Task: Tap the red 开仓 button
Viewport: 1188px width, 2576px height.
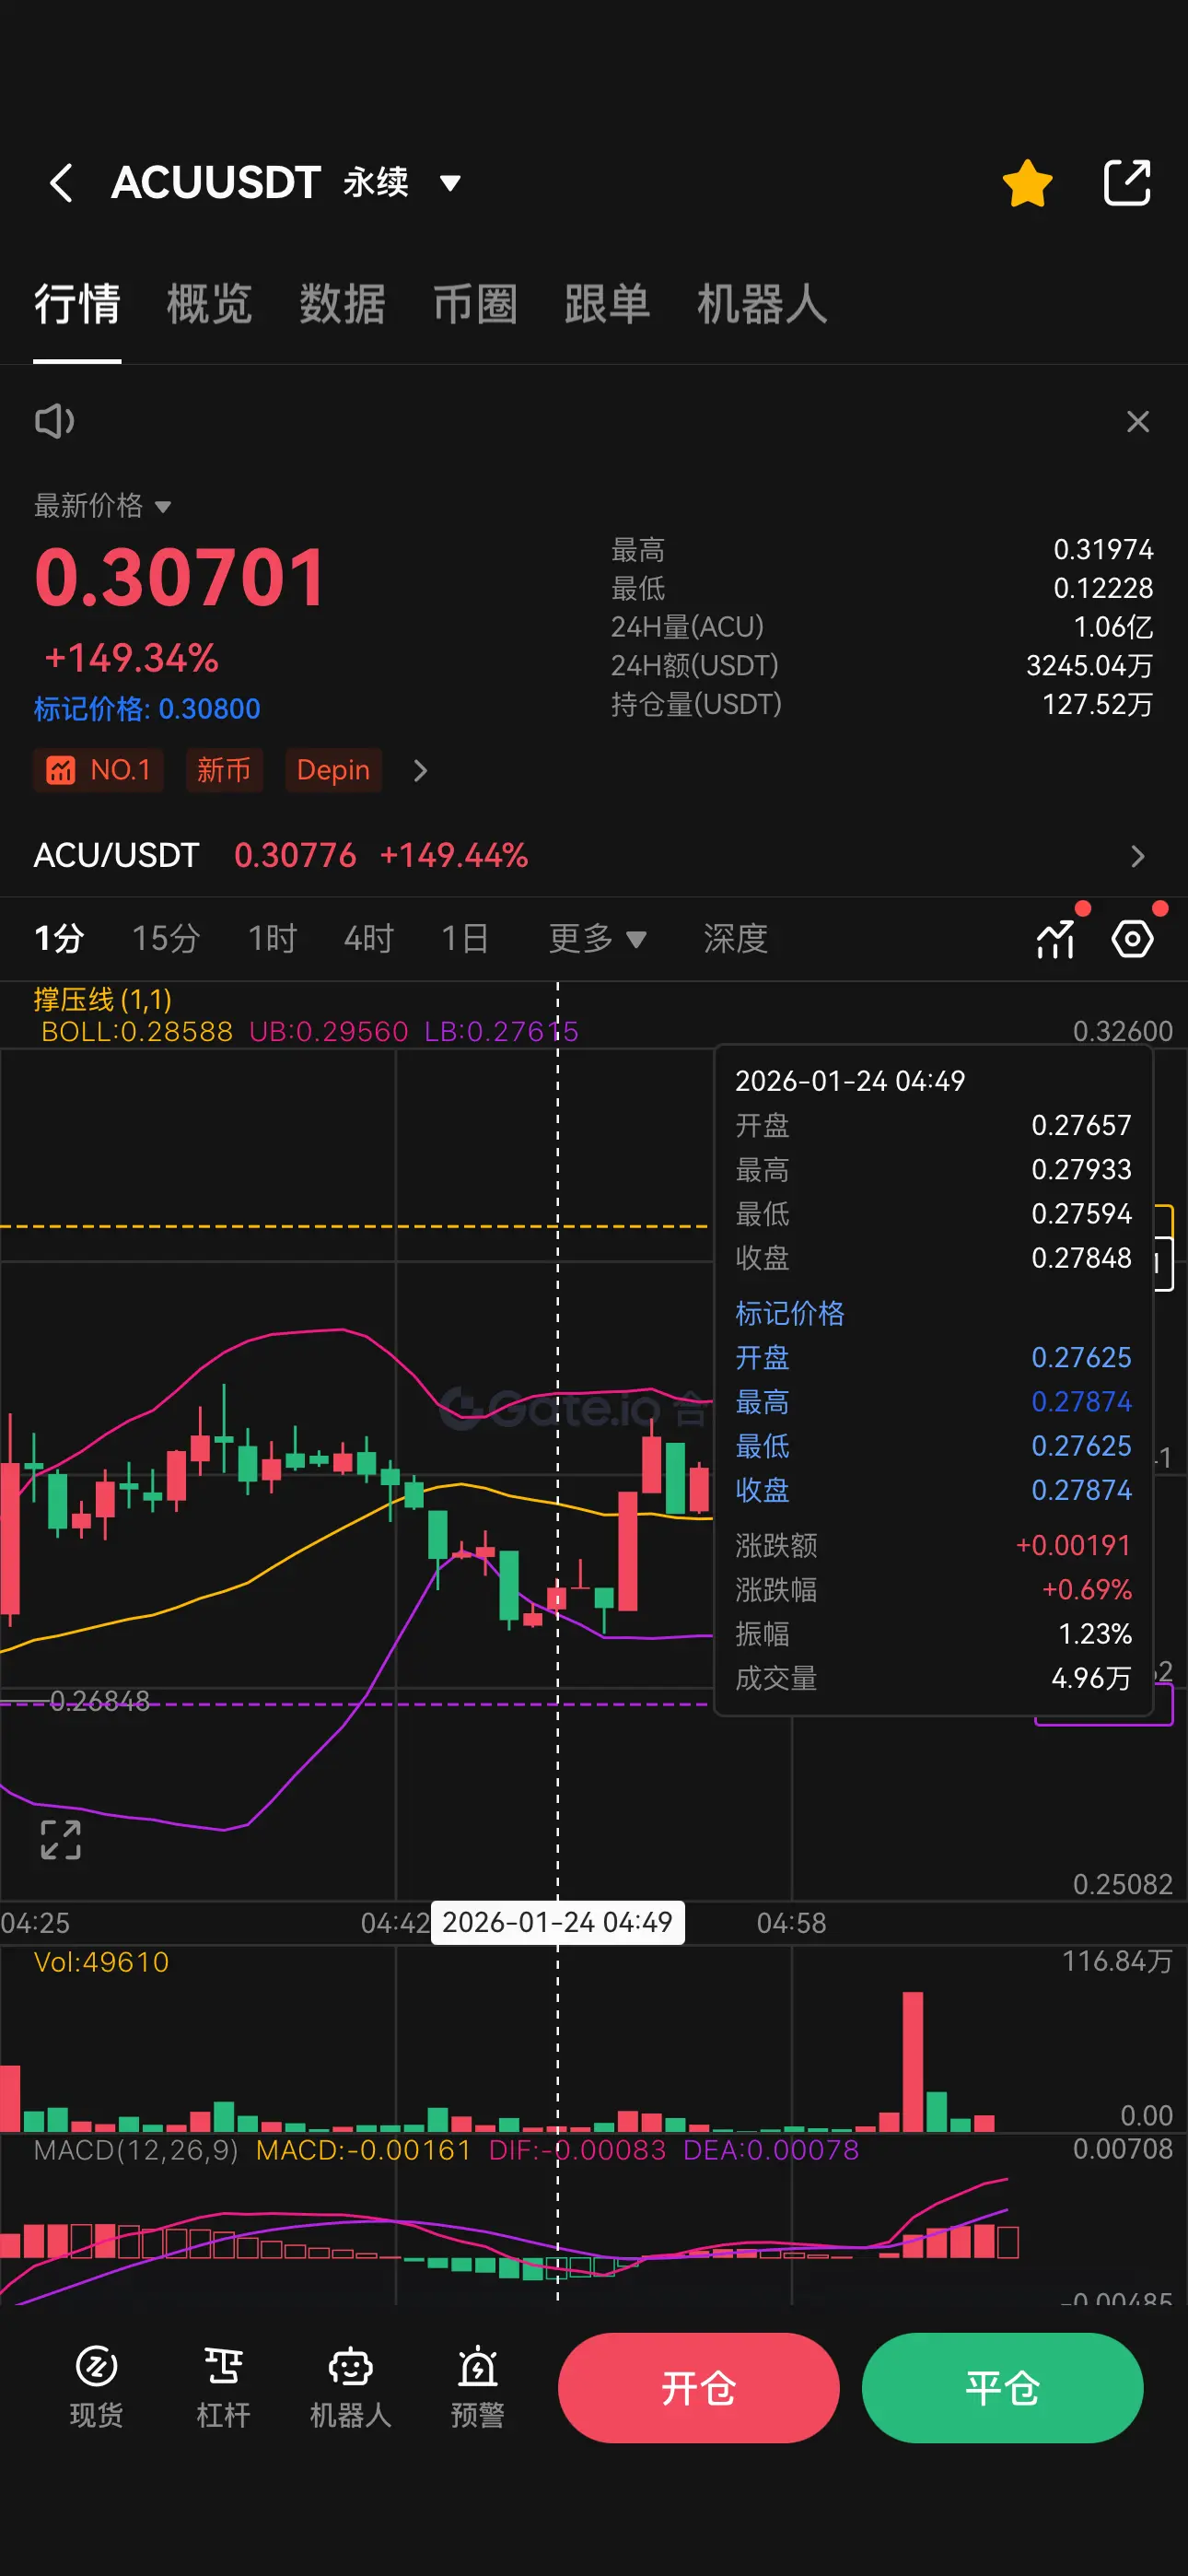Action: [698, 2388]
